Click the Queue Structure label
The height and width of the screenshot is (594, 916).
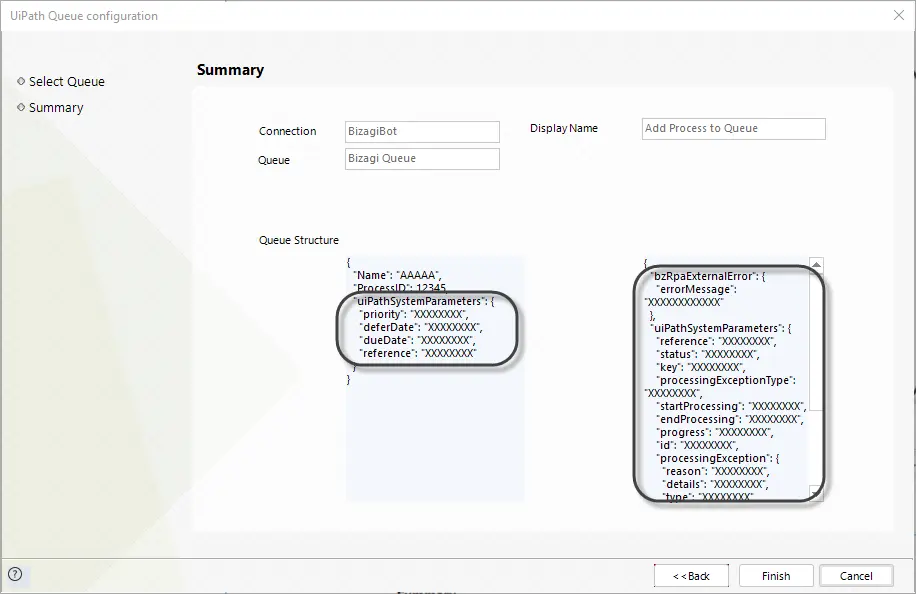click(299, 240)
